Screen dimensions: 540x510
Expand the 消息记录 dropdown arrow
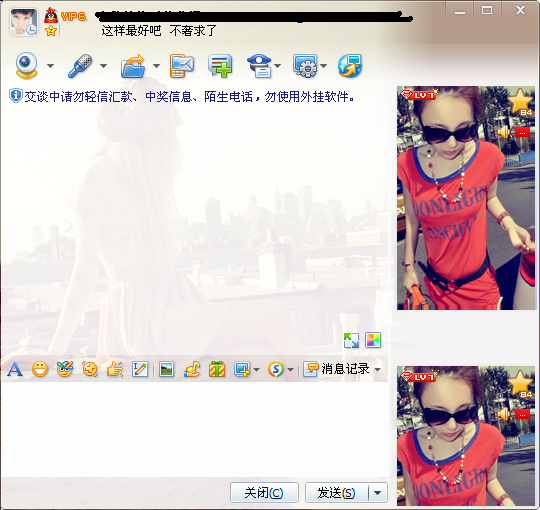[x=378, y=370]
